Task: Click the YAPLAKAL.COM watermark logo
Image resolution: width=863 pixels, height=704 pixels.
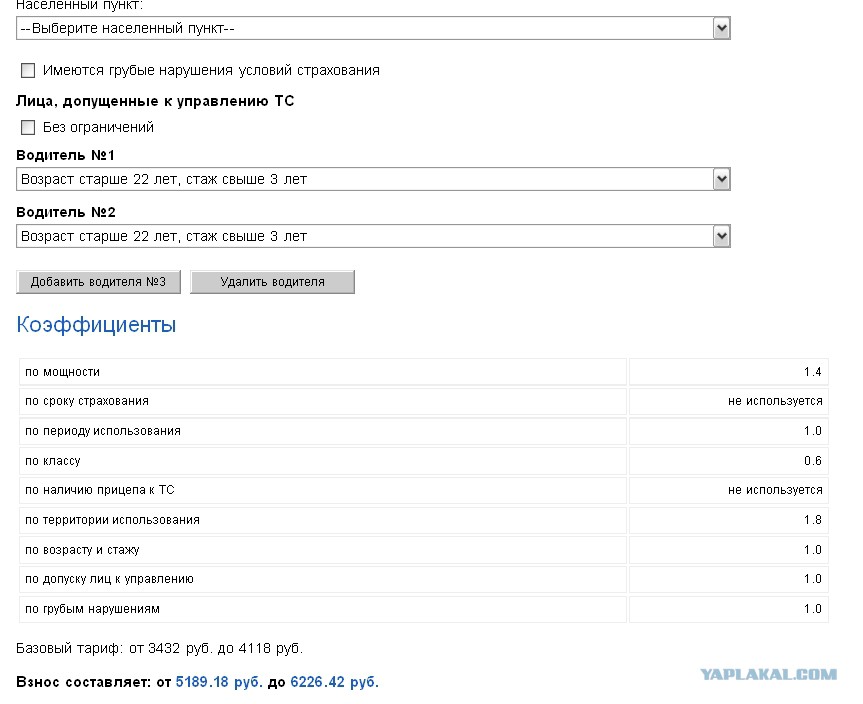Action: 768,674
